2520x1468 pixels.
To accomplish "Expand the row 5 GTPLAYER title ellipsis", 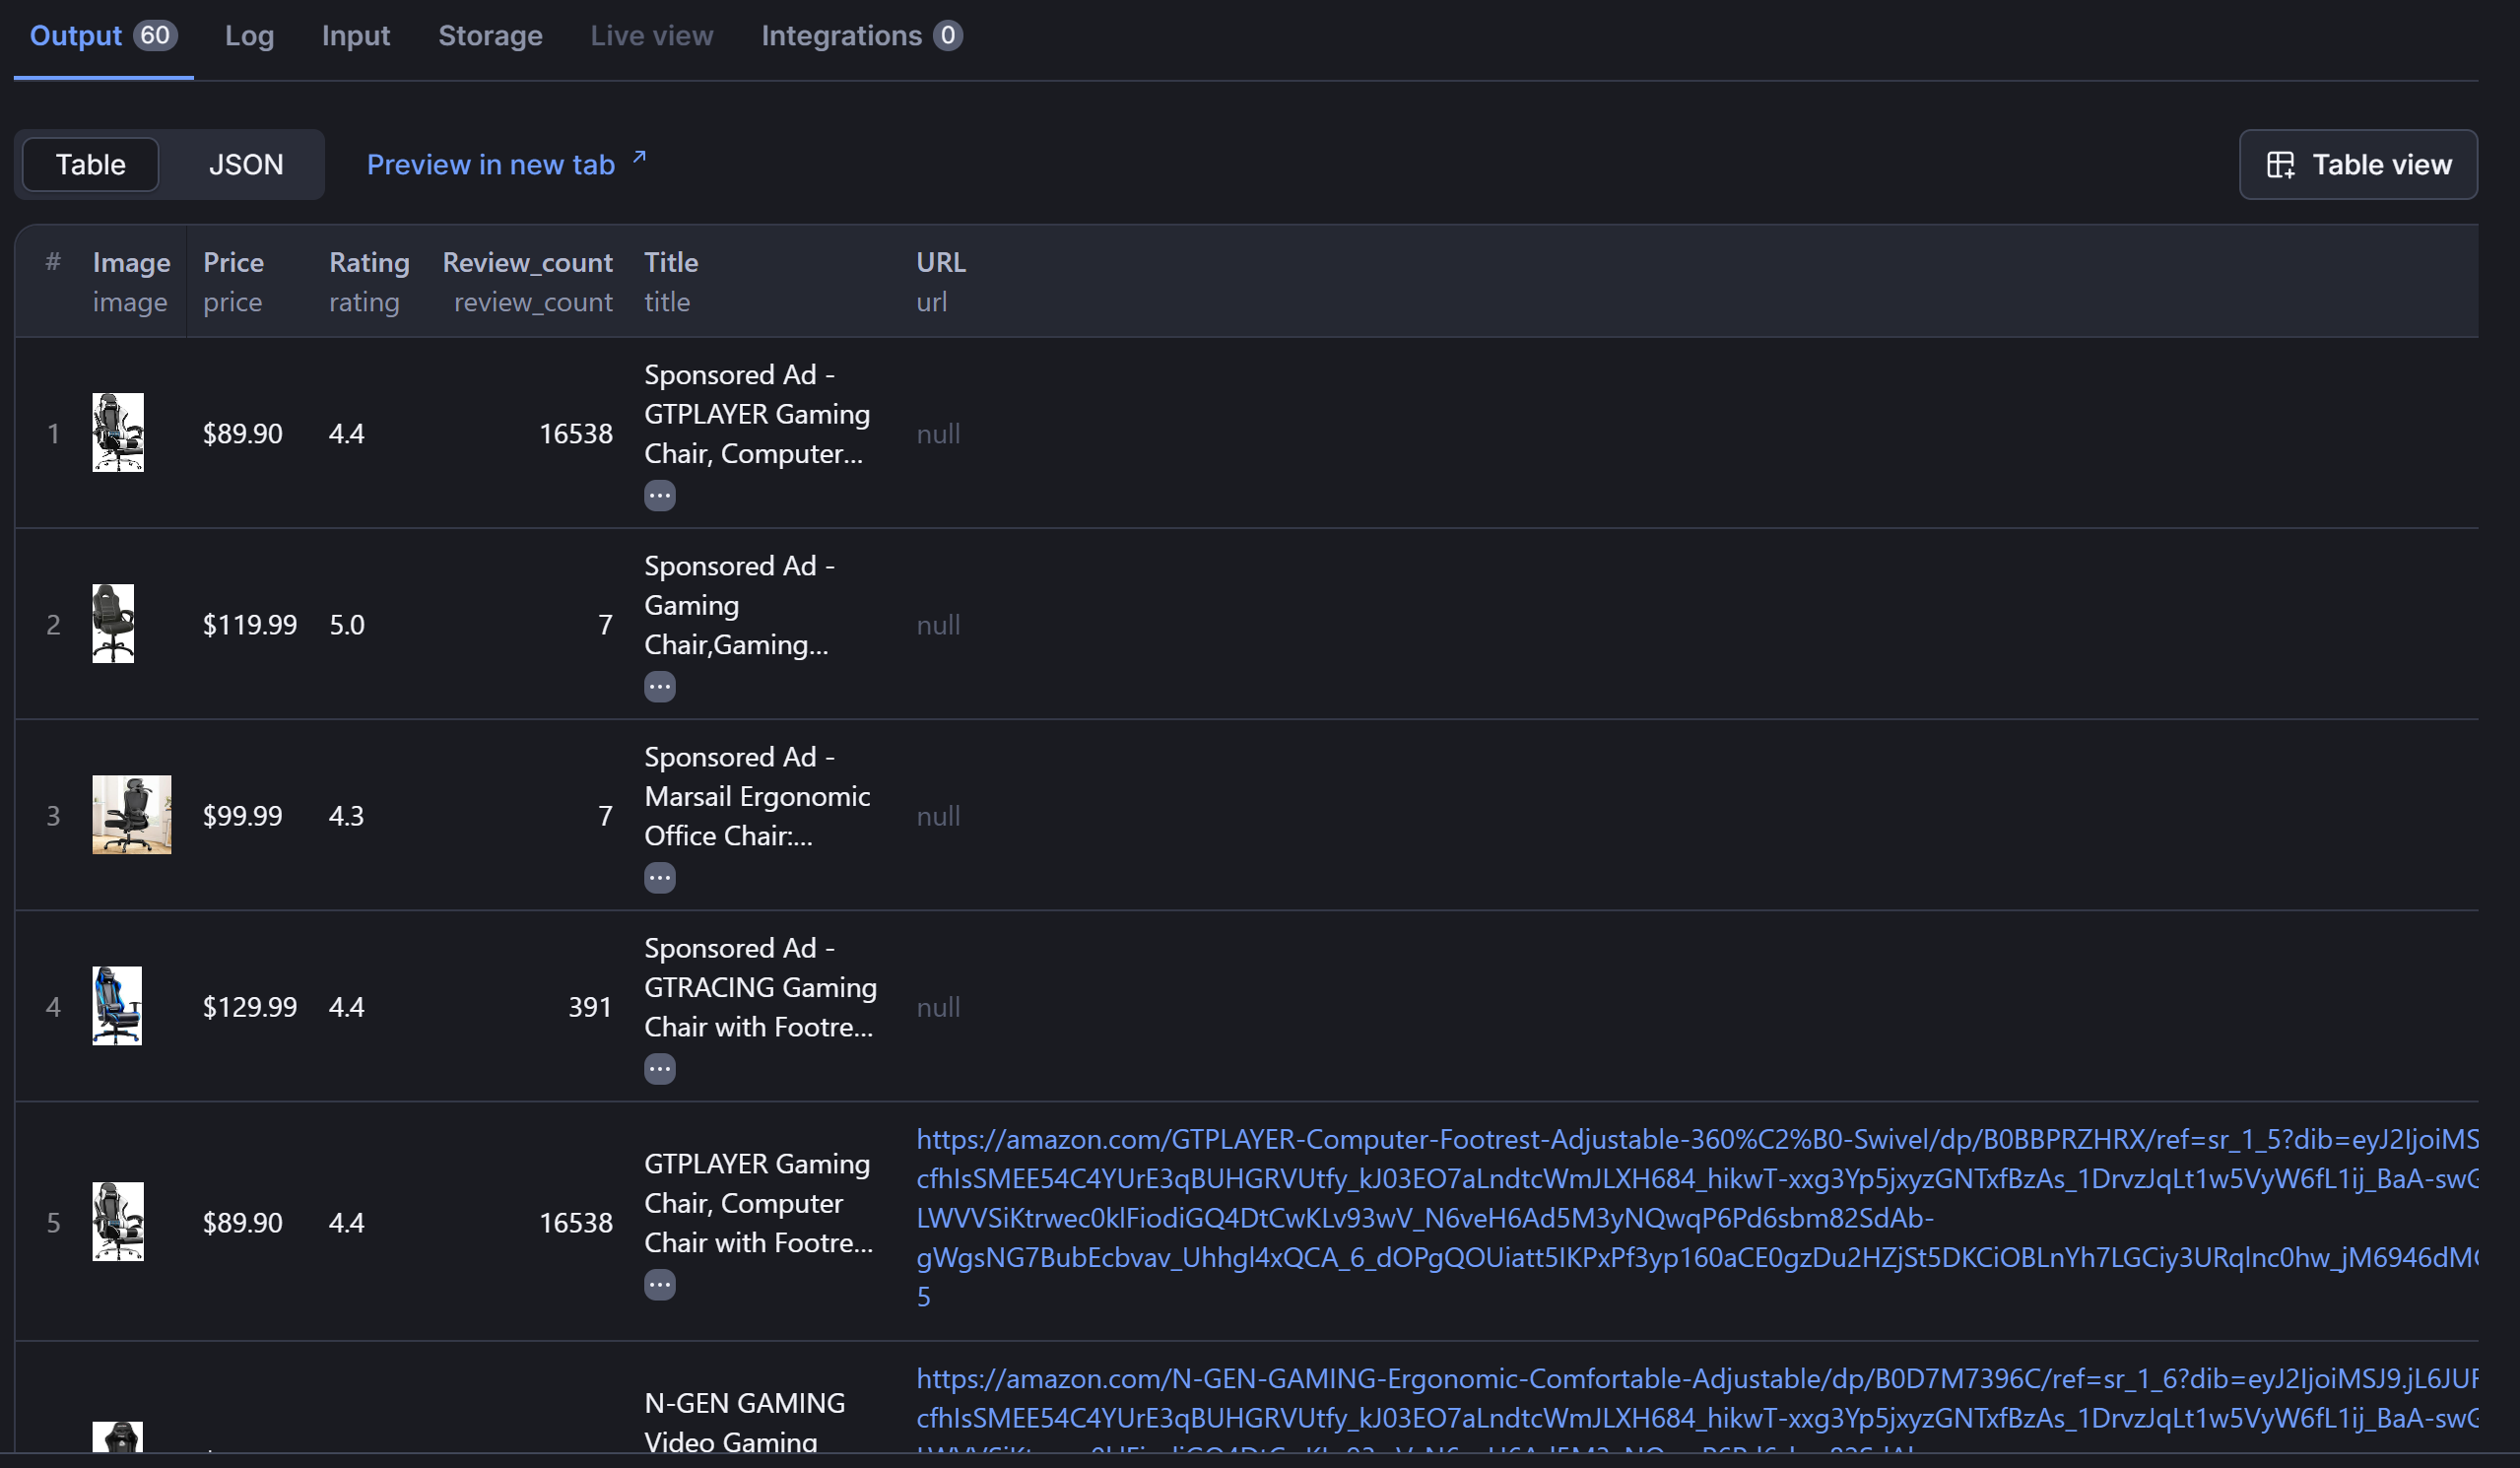I will click(659, 1284).
